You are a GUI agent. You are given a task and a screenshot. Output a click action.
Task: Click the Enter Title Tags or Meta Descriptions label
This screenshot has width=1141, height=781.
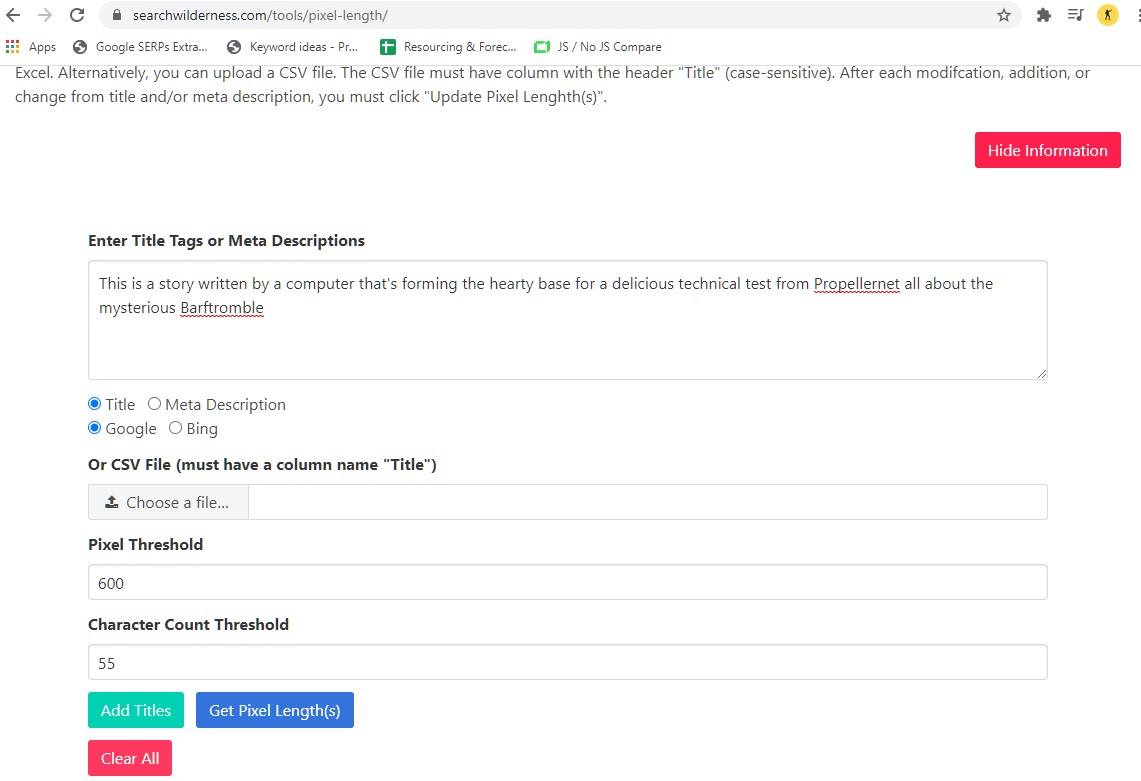[x=226, y=241]
